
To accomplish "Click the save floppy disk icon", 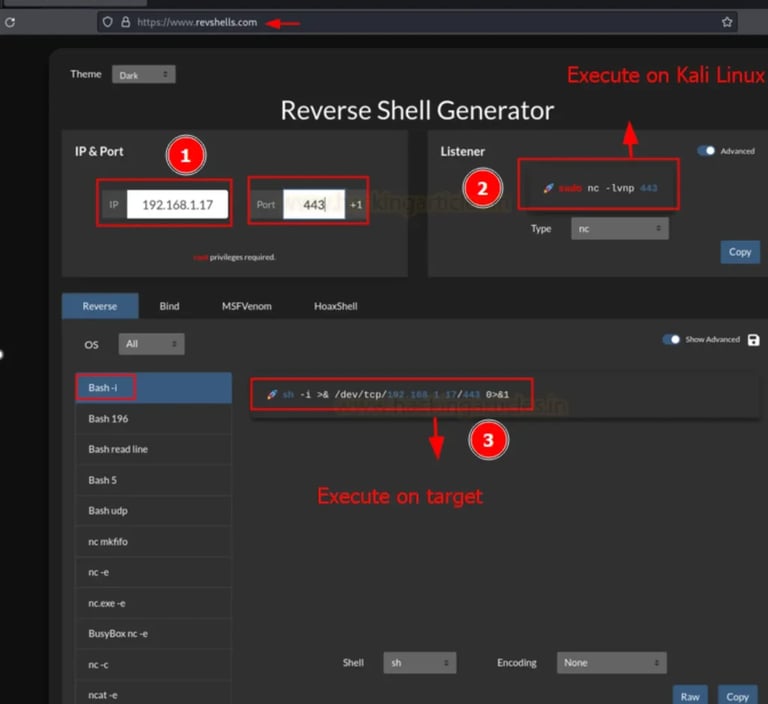I will 753,340.
